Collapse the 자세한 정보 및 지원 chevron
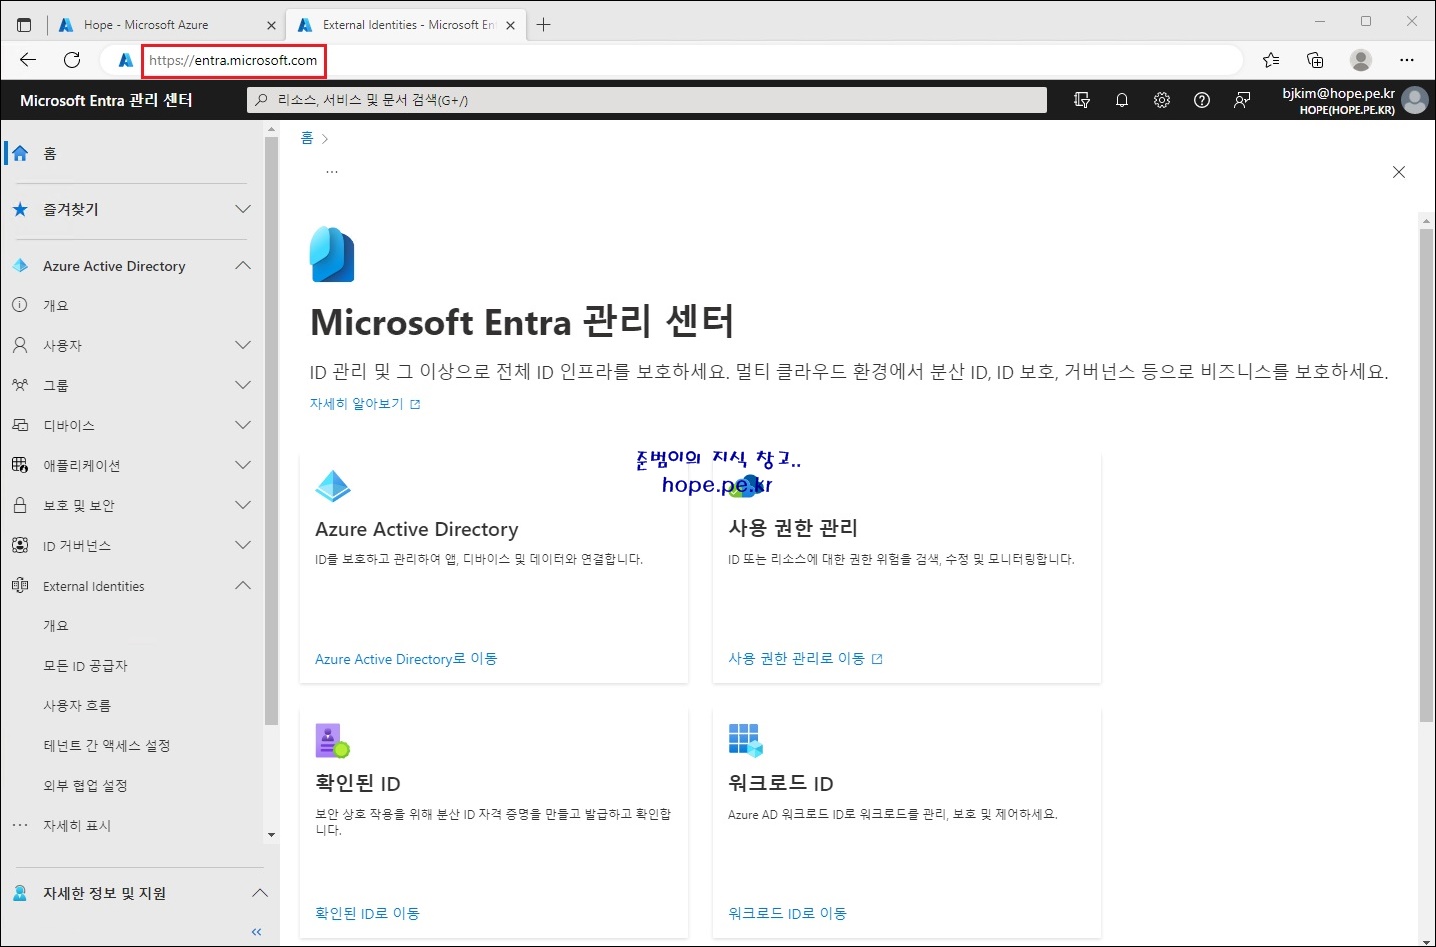The height and width of the screenshot is (947, 1436). [260, 893]
